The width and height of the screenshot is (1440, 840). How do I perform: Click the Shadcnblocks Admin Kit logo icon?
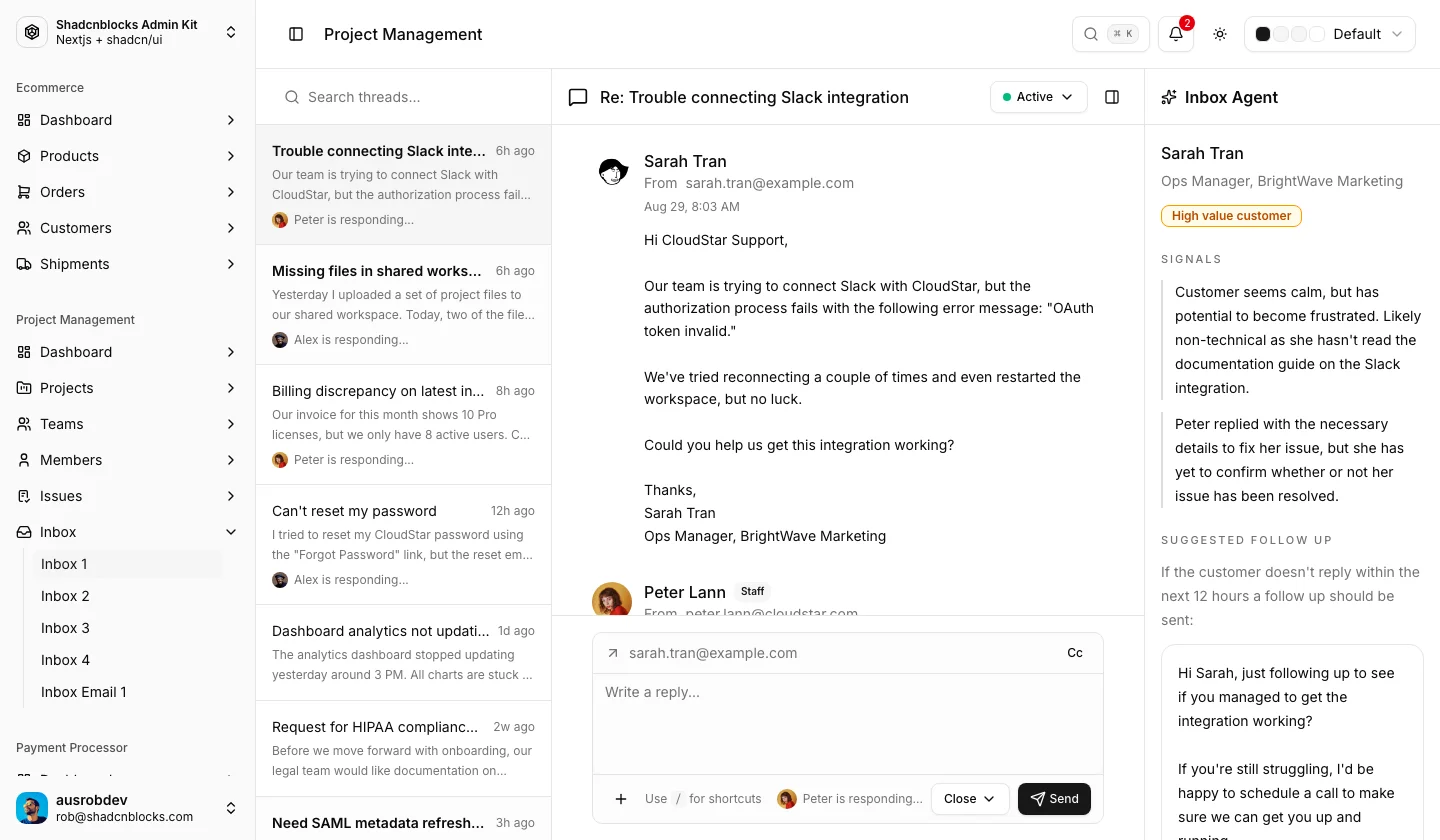[x=32, y=32]
